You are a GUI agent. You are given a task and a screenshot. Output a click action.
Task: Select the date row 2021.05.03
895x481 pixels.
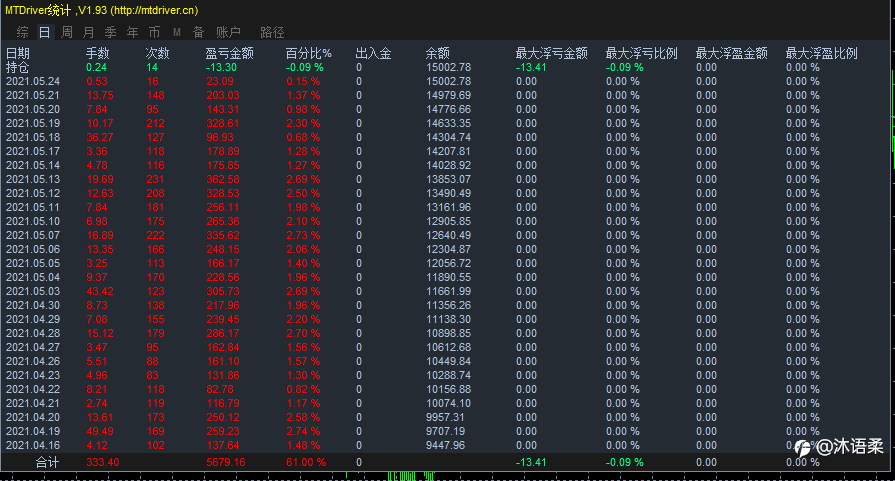[33, 291]
